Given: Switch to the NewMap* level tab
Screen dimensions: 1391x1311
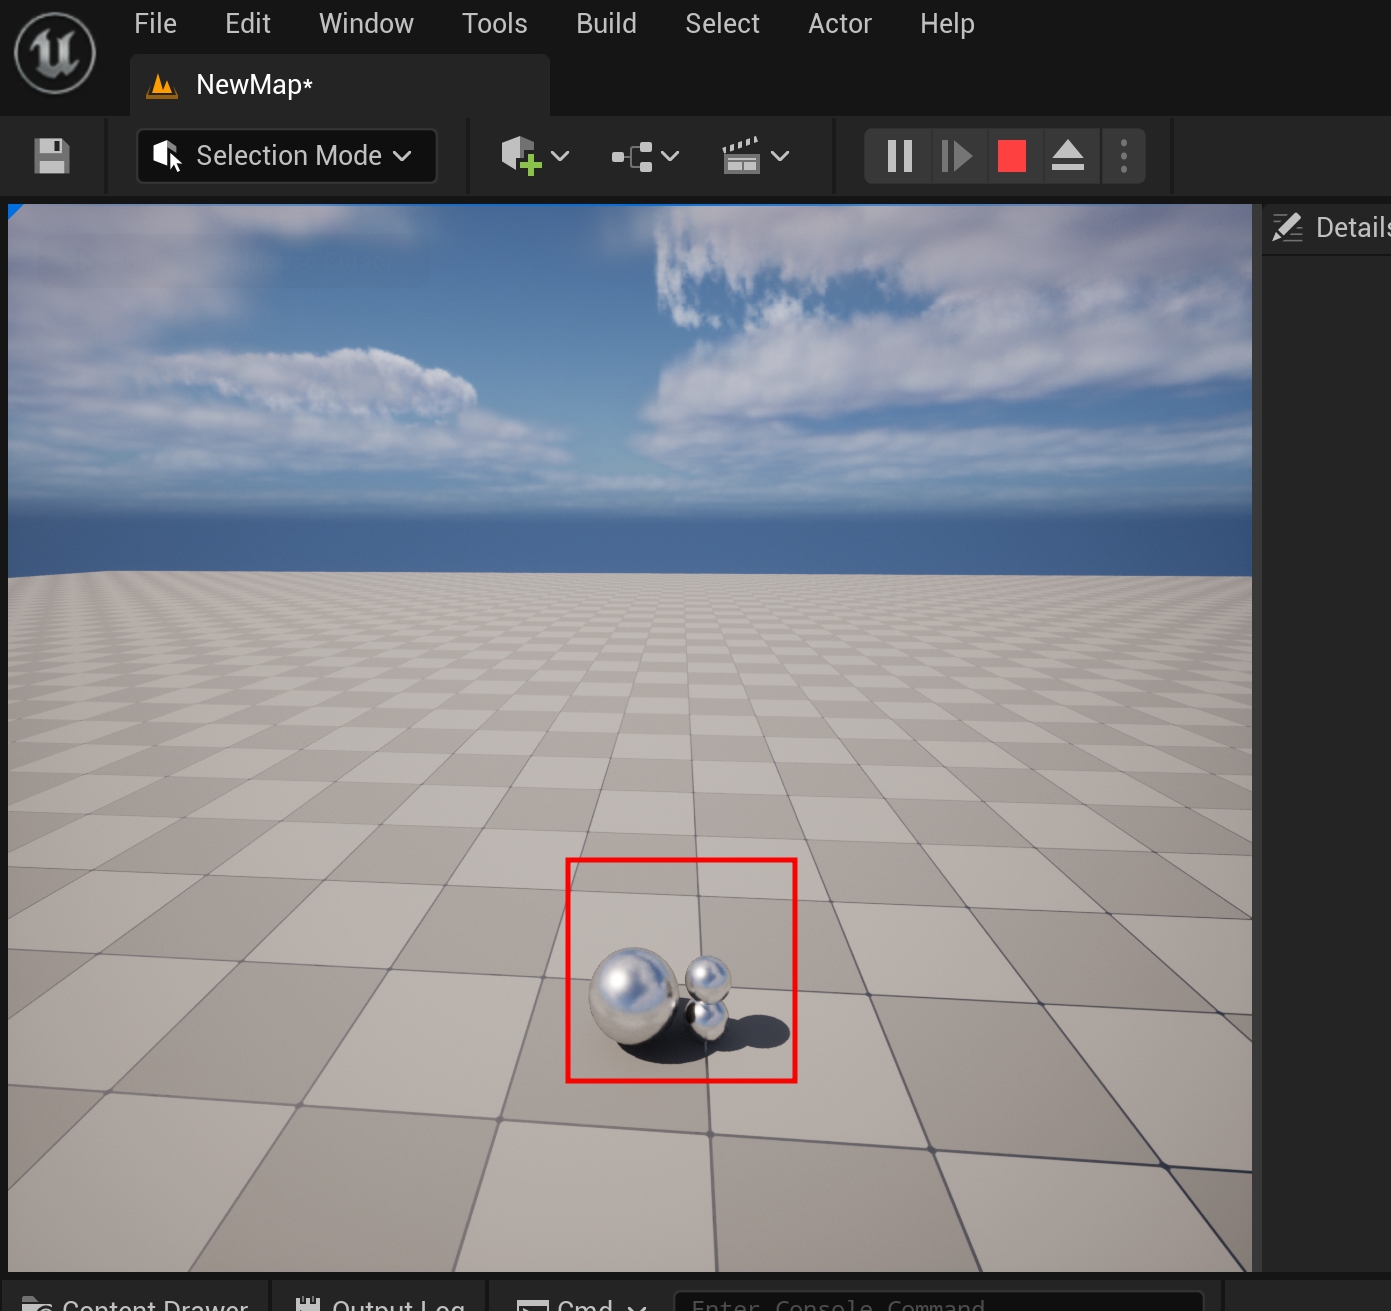Looking at the screenshot, I should coord(340,85).
